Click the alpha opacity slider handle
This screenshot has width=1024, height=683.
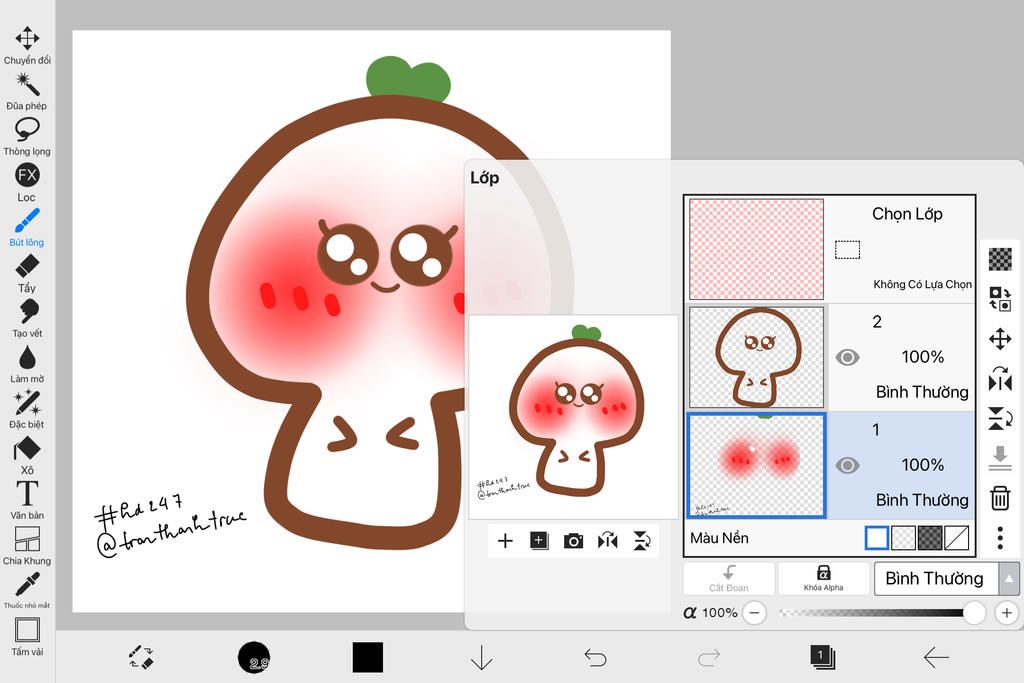974,612
